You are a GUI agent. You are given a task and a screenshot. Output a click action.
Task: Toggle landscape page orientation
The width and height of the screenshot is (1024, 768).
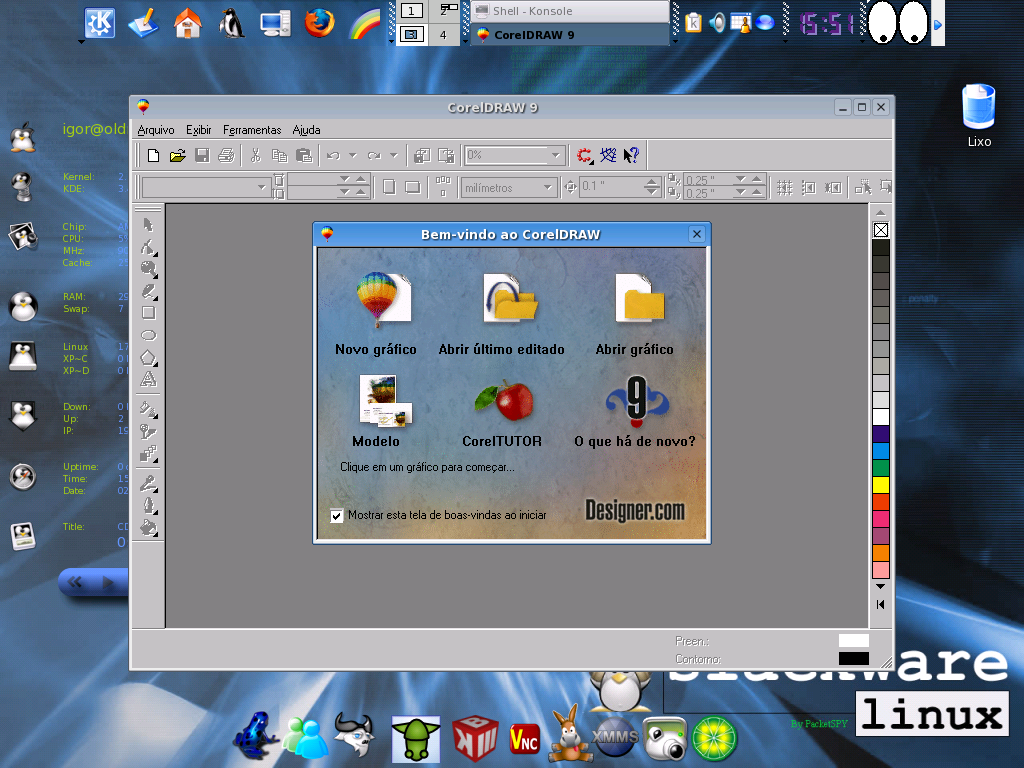coord(413,187)
